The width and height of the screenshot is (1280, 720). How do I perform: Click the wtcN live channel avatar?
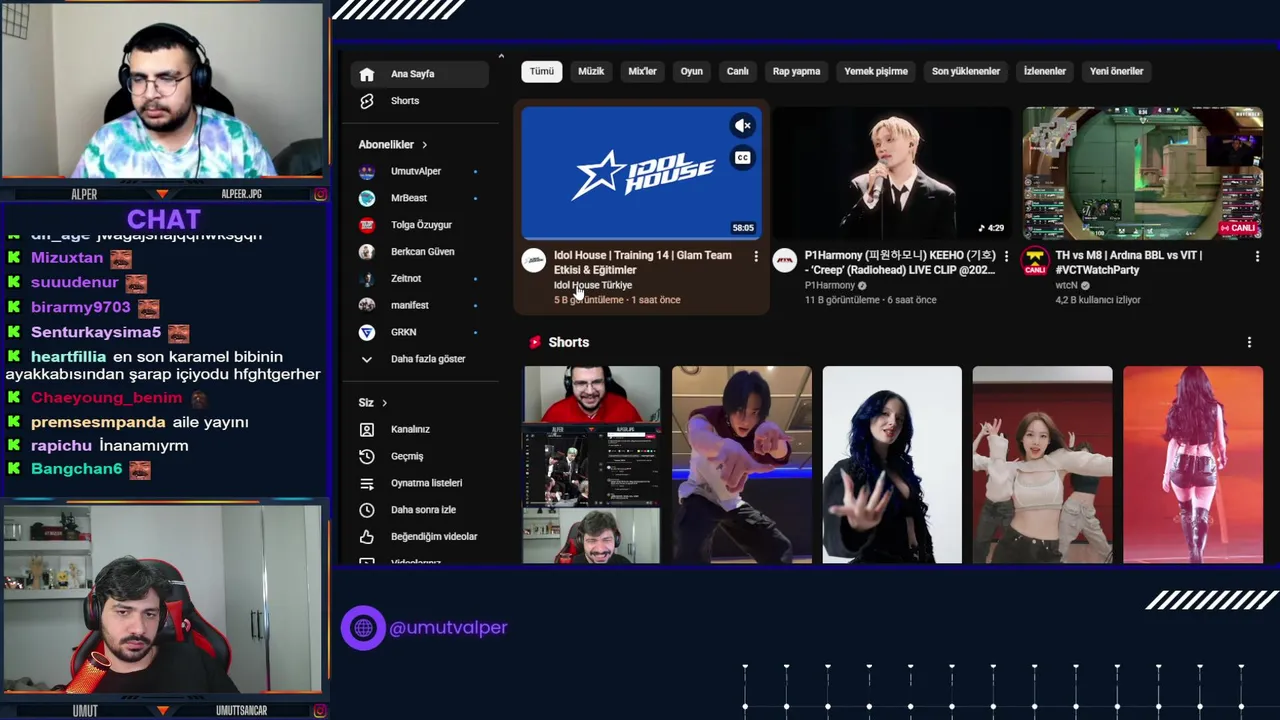1035,261
